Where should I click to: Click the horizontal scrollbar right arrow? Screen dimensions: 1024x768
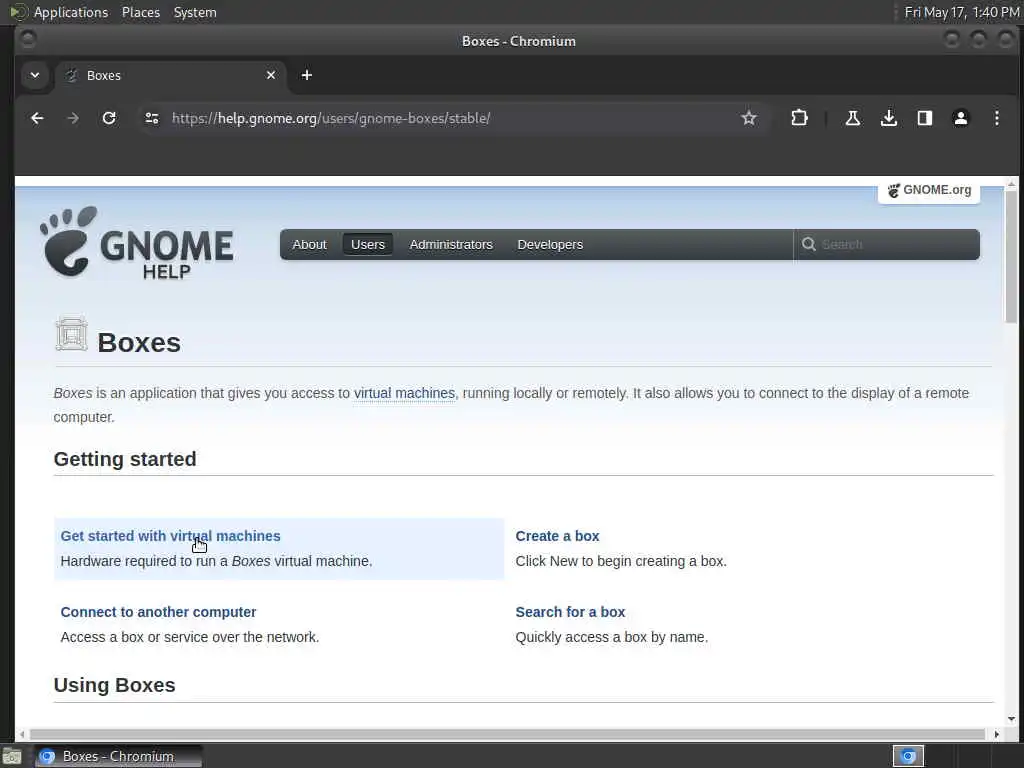(997, 734)
